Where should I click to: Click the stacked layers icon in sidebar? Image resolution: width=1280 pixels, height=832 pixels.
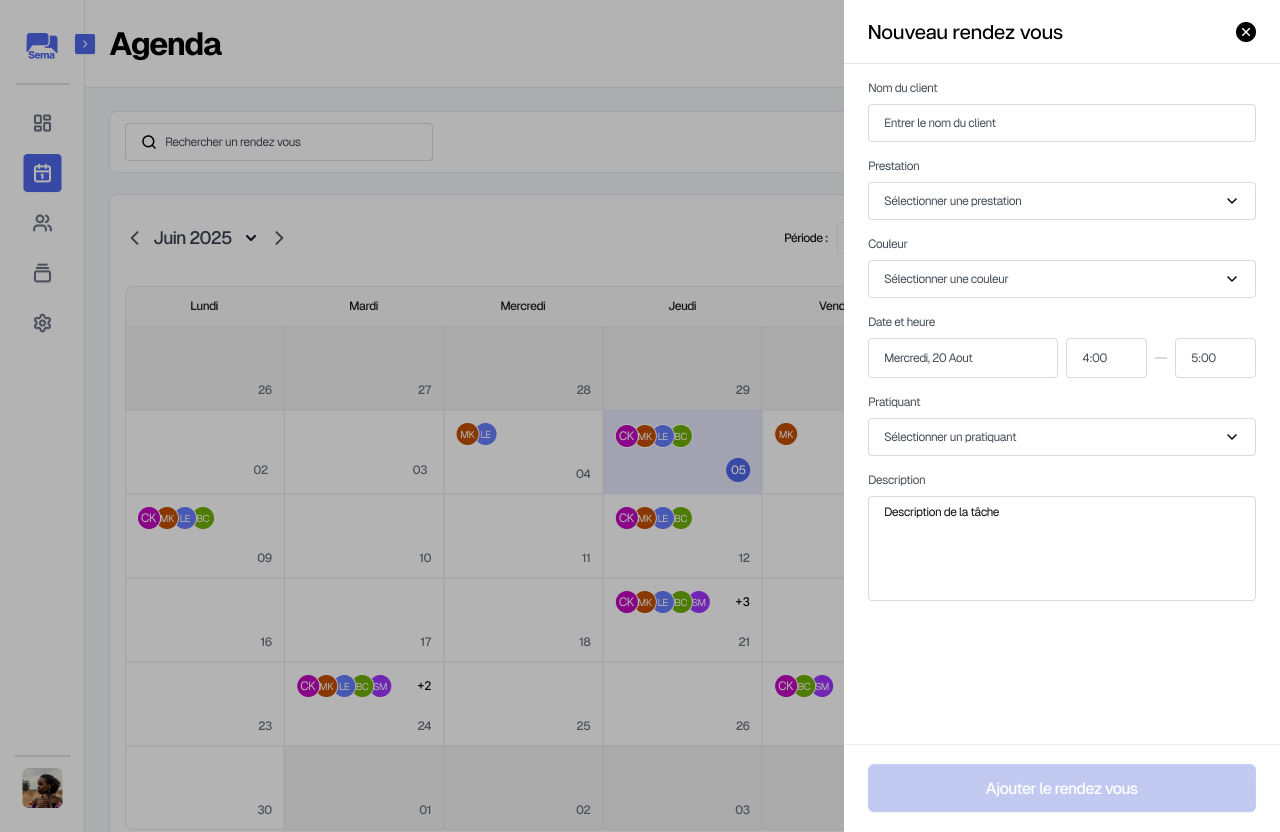[x=42, y=273]
